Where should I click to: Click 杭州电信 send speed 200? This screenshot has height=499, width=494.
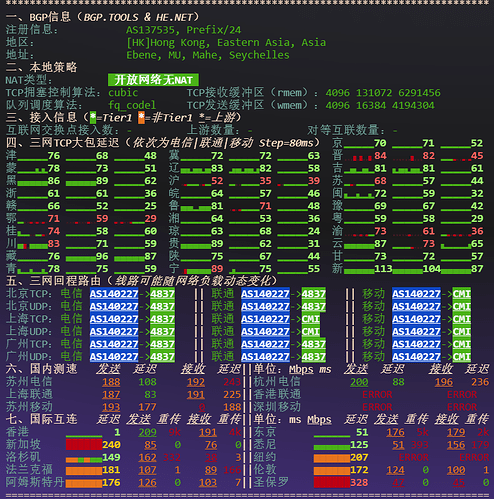[359, 382]
